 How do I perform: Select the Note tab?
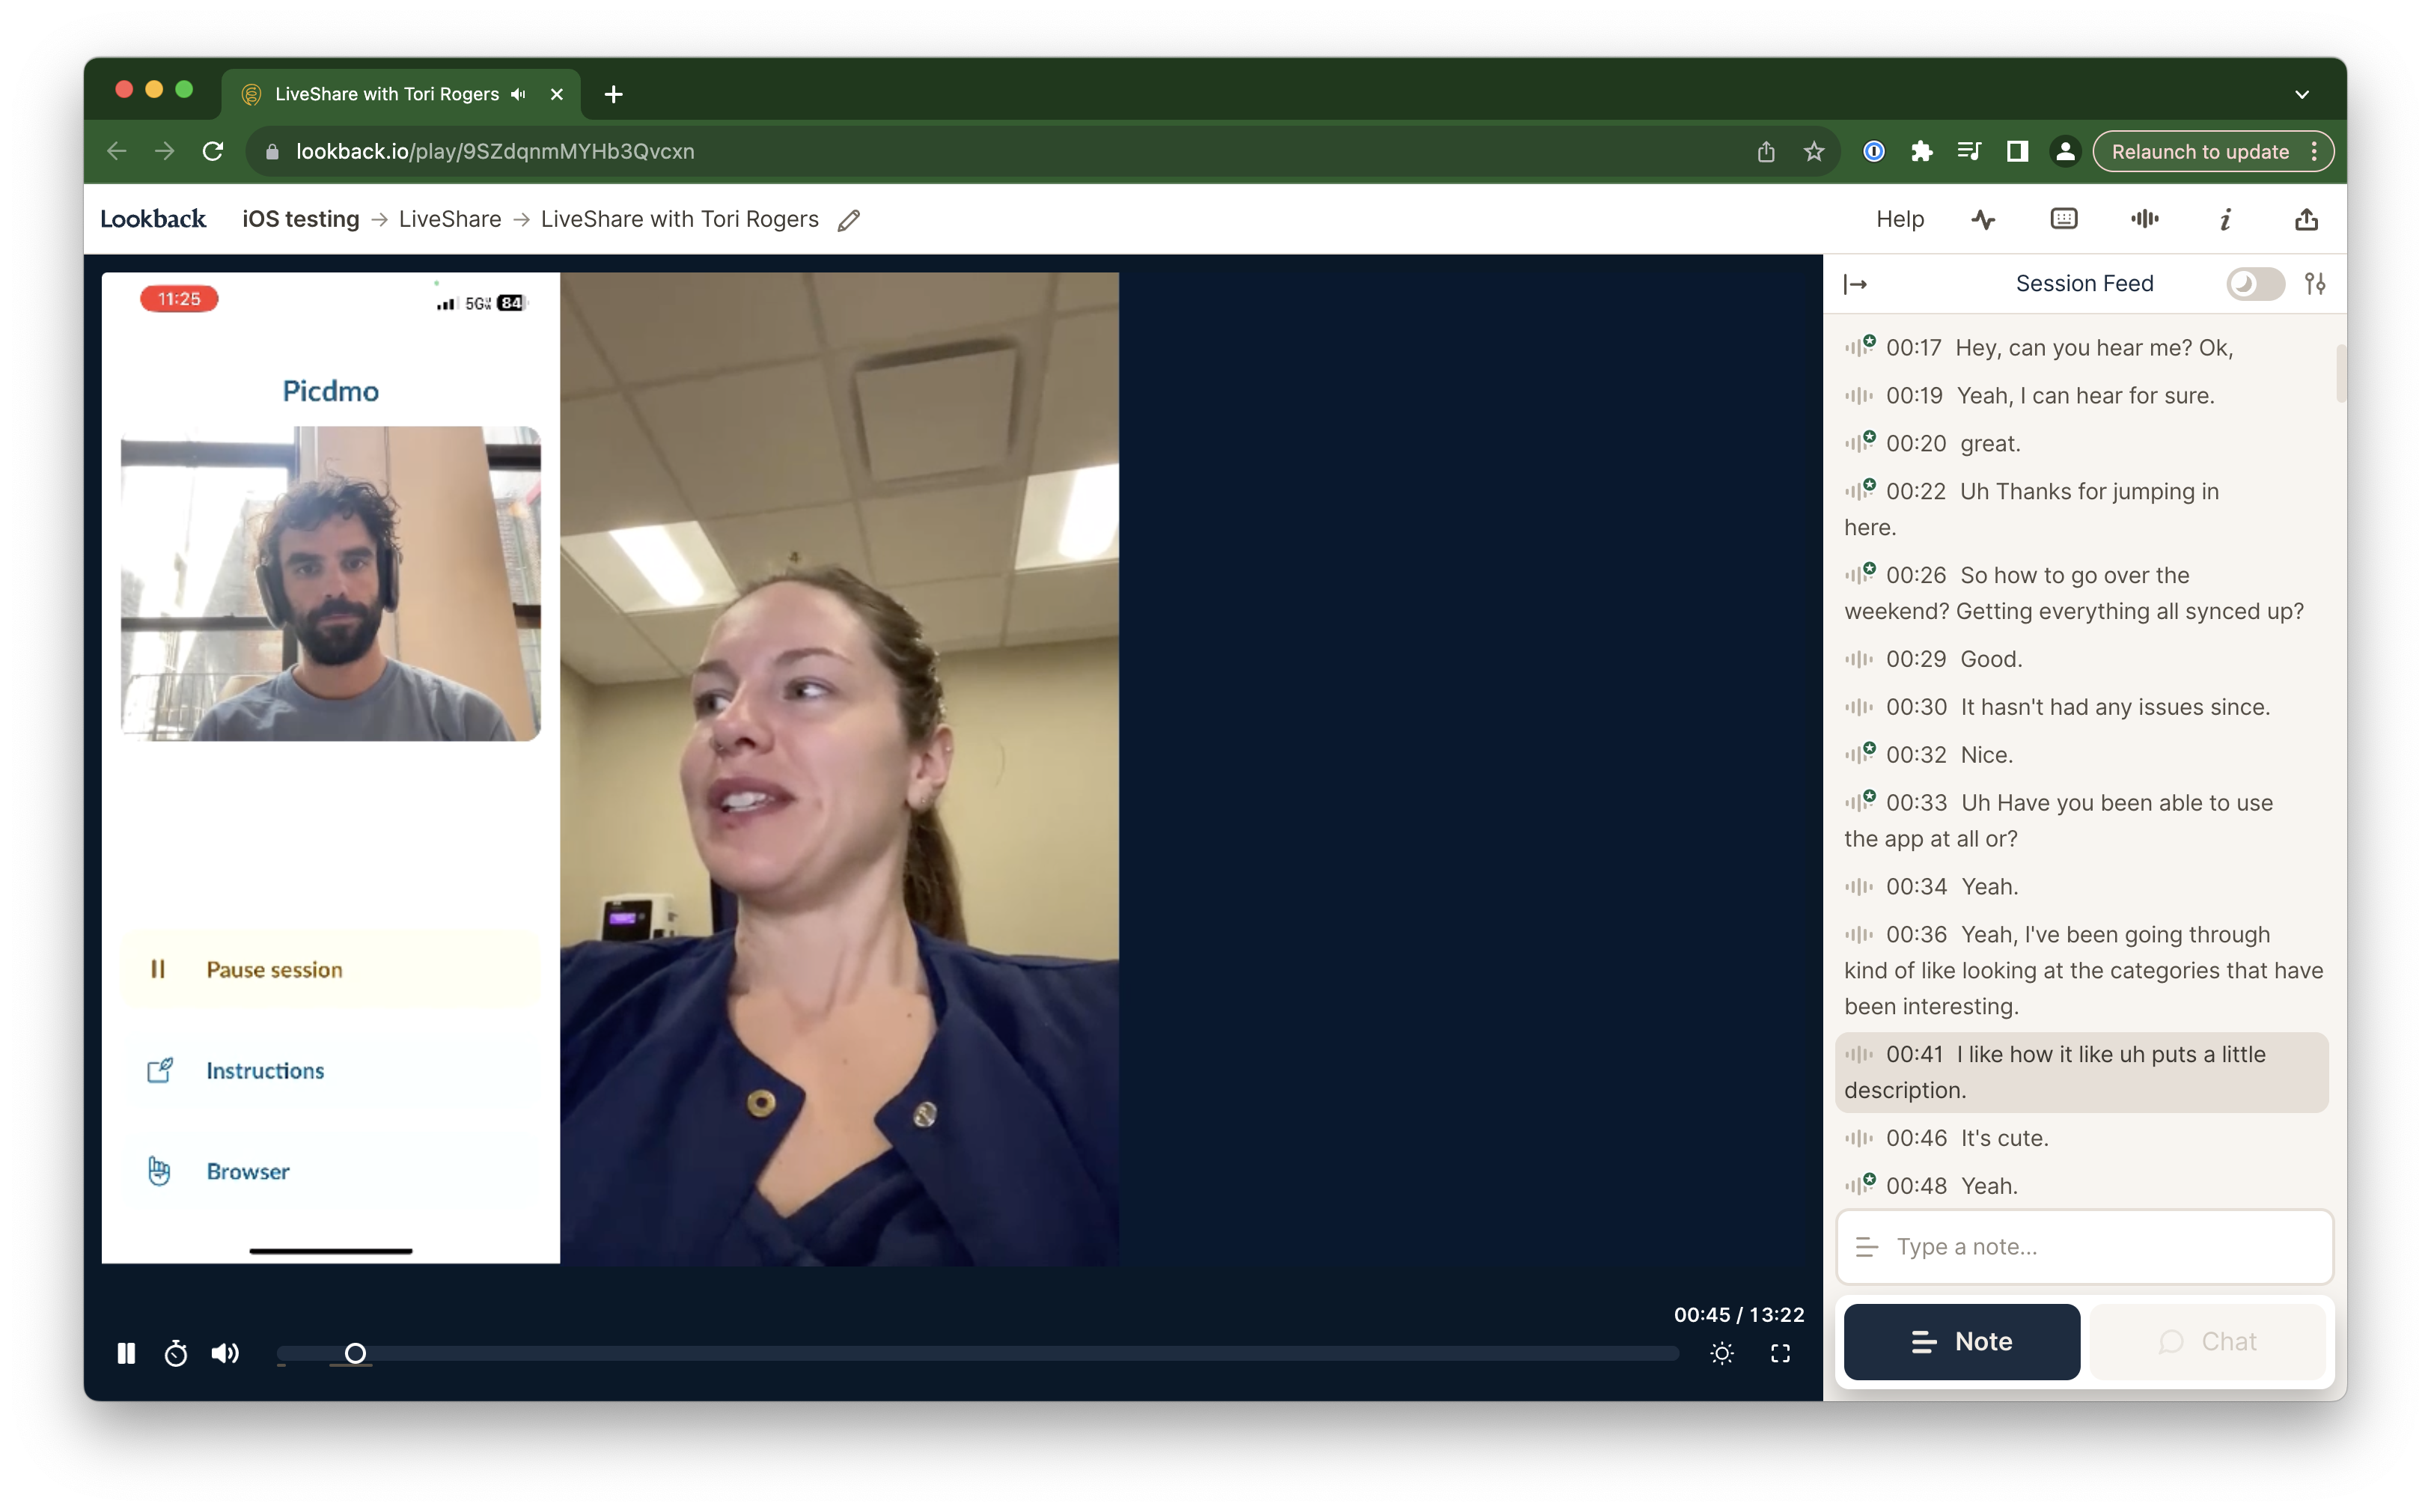[x=1961, y=1341]
